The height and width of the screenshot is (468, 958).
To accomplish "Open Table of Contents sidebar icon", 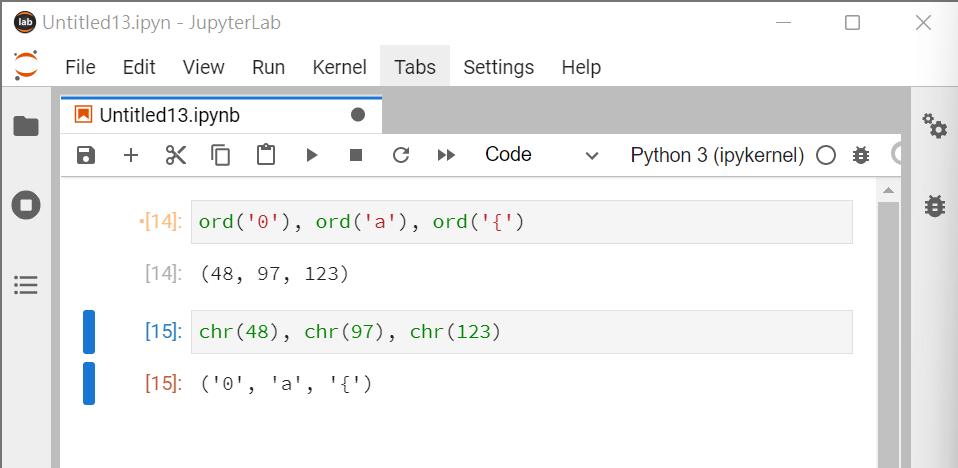I will [x=26, y=285].
